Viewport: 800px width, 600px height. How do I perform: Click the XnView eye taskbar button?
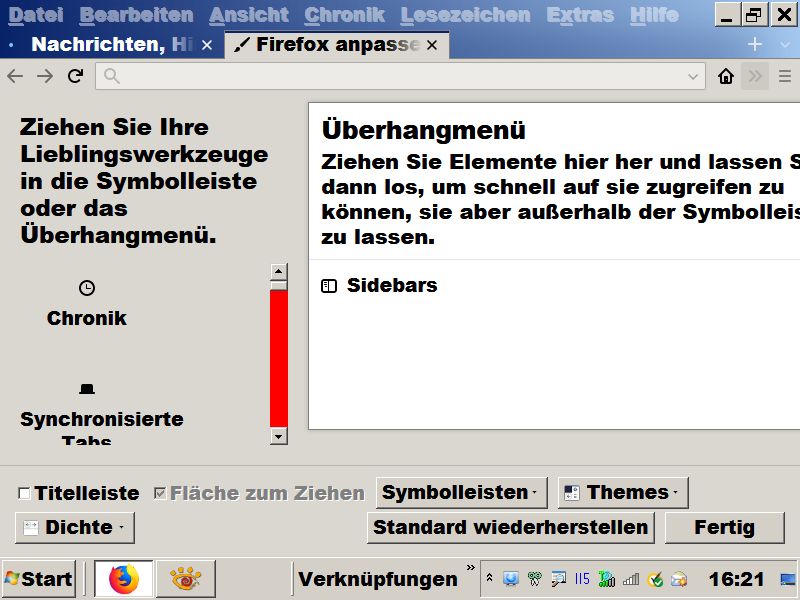pyautogui.click(x=186, y=579)
